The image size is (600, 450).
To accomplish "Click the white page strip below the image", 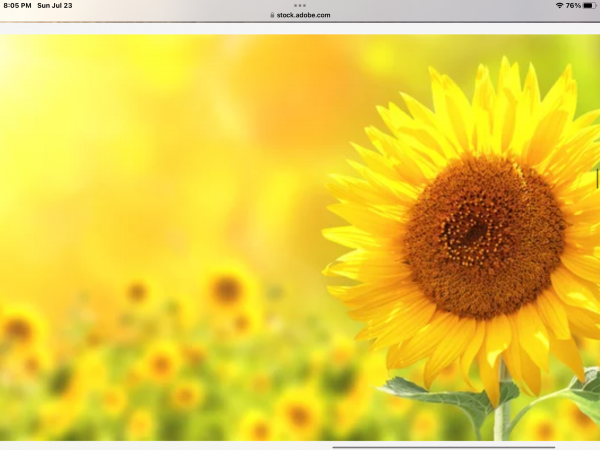I will (x=150, y=445).
